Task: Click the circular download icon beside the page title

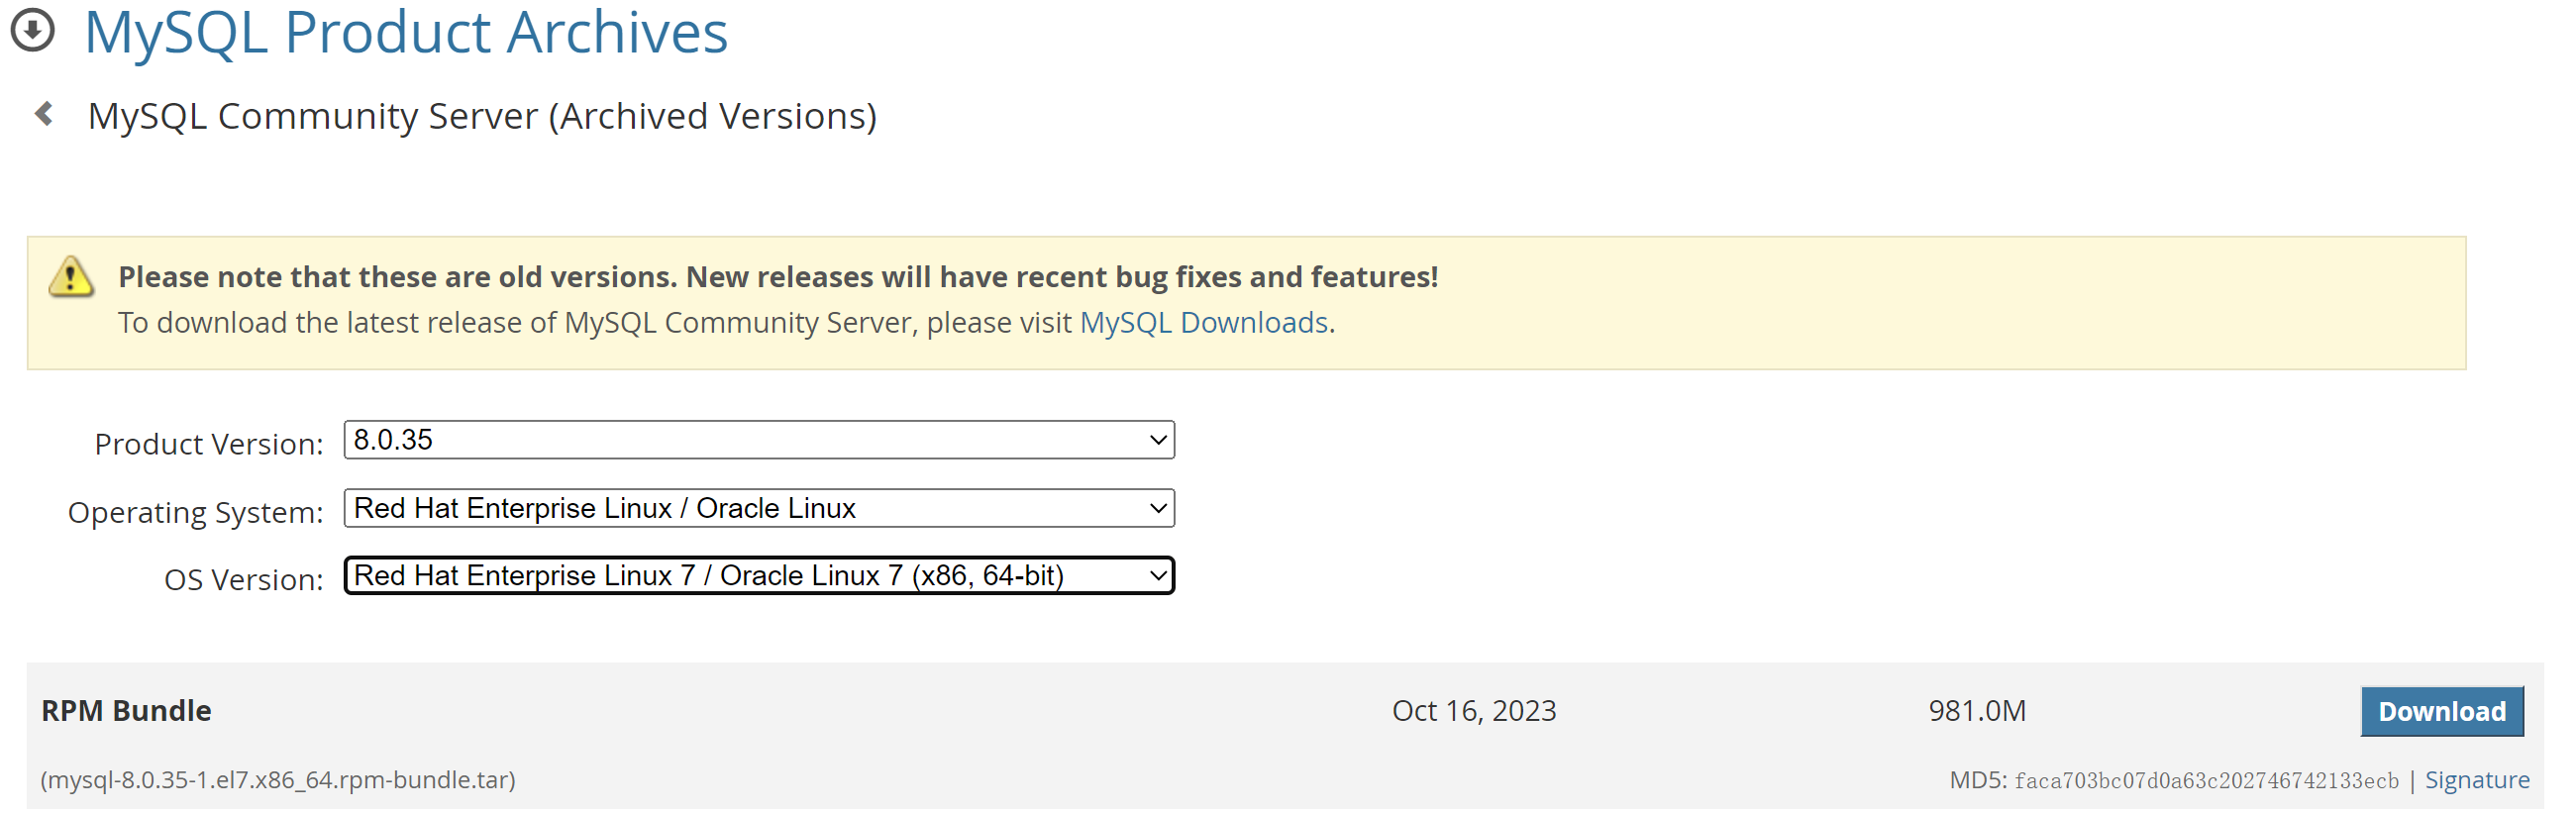Action: (32, 30)
